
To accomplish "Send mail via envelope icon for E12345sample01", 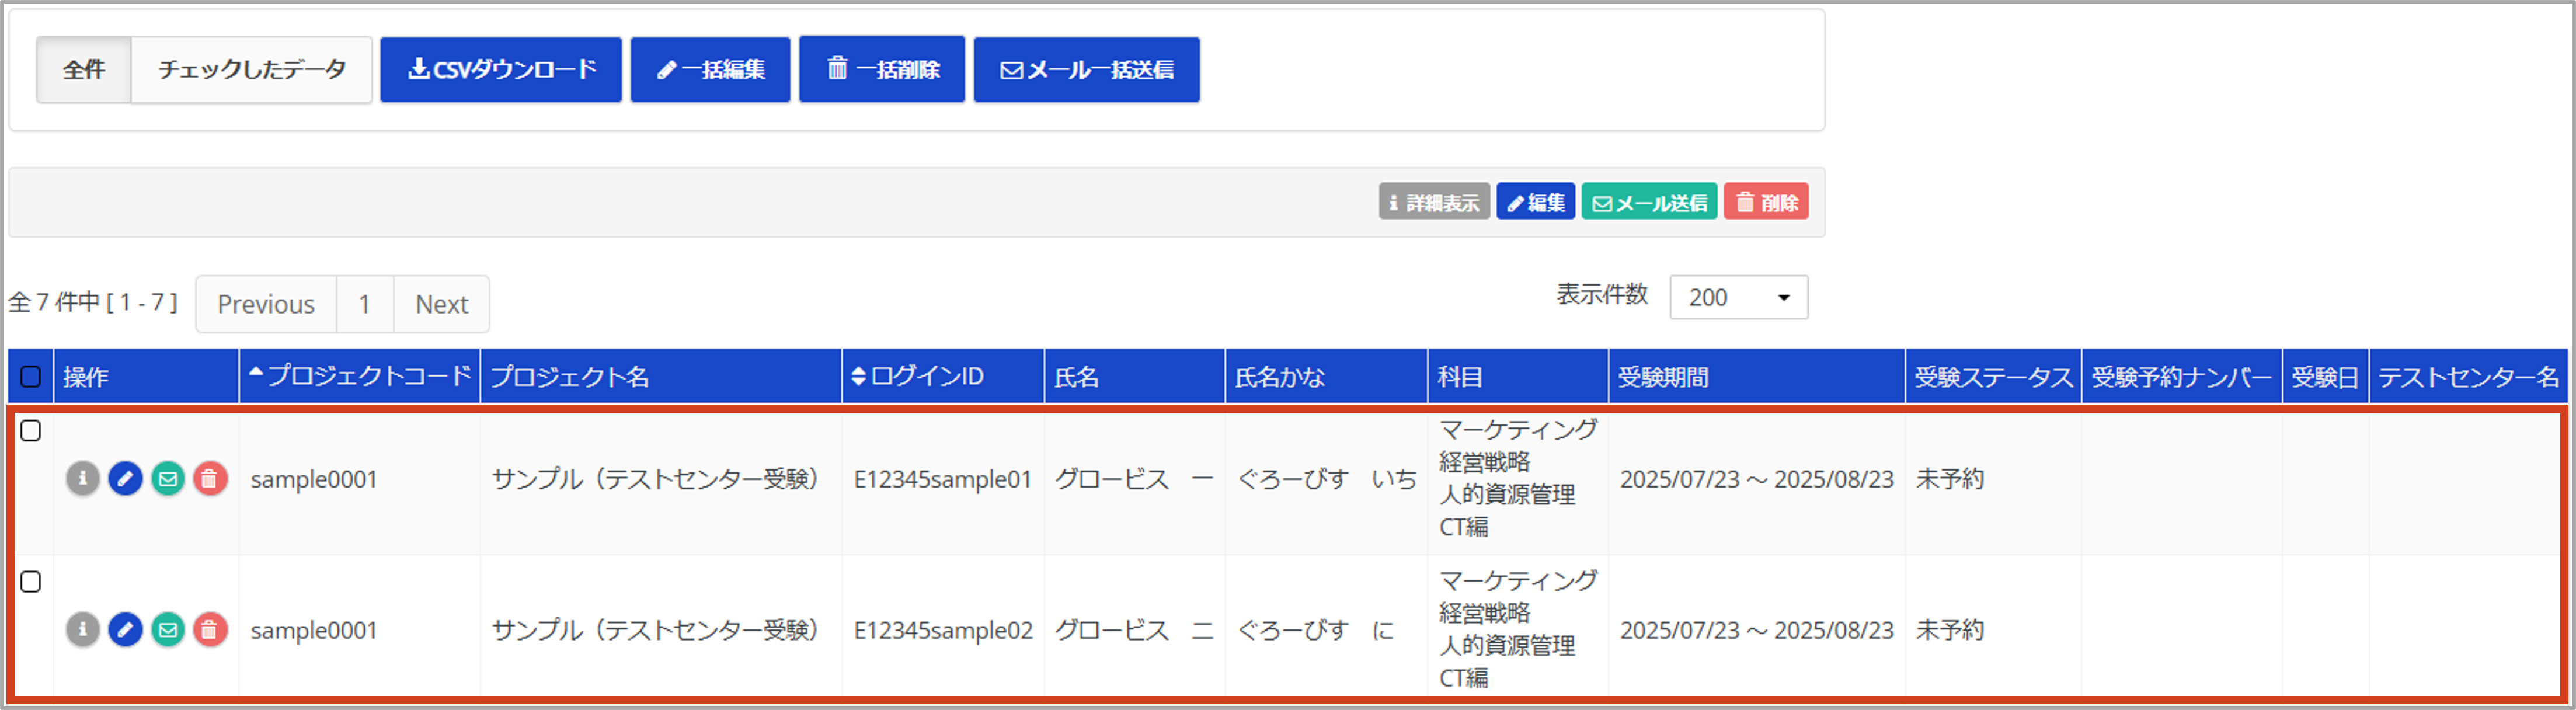I will tap(168, 479).
